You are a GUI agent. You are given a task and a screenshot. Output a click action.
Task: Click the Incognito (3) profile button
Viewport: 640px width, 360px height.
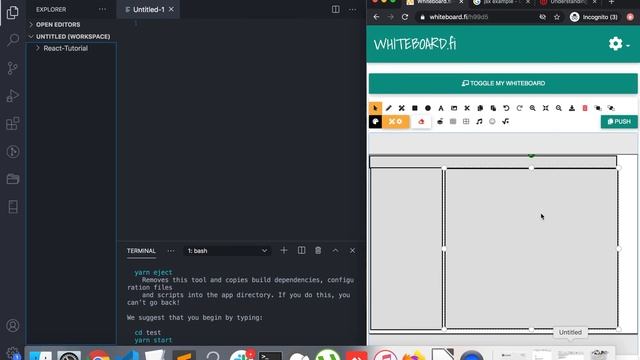(594, 17)
